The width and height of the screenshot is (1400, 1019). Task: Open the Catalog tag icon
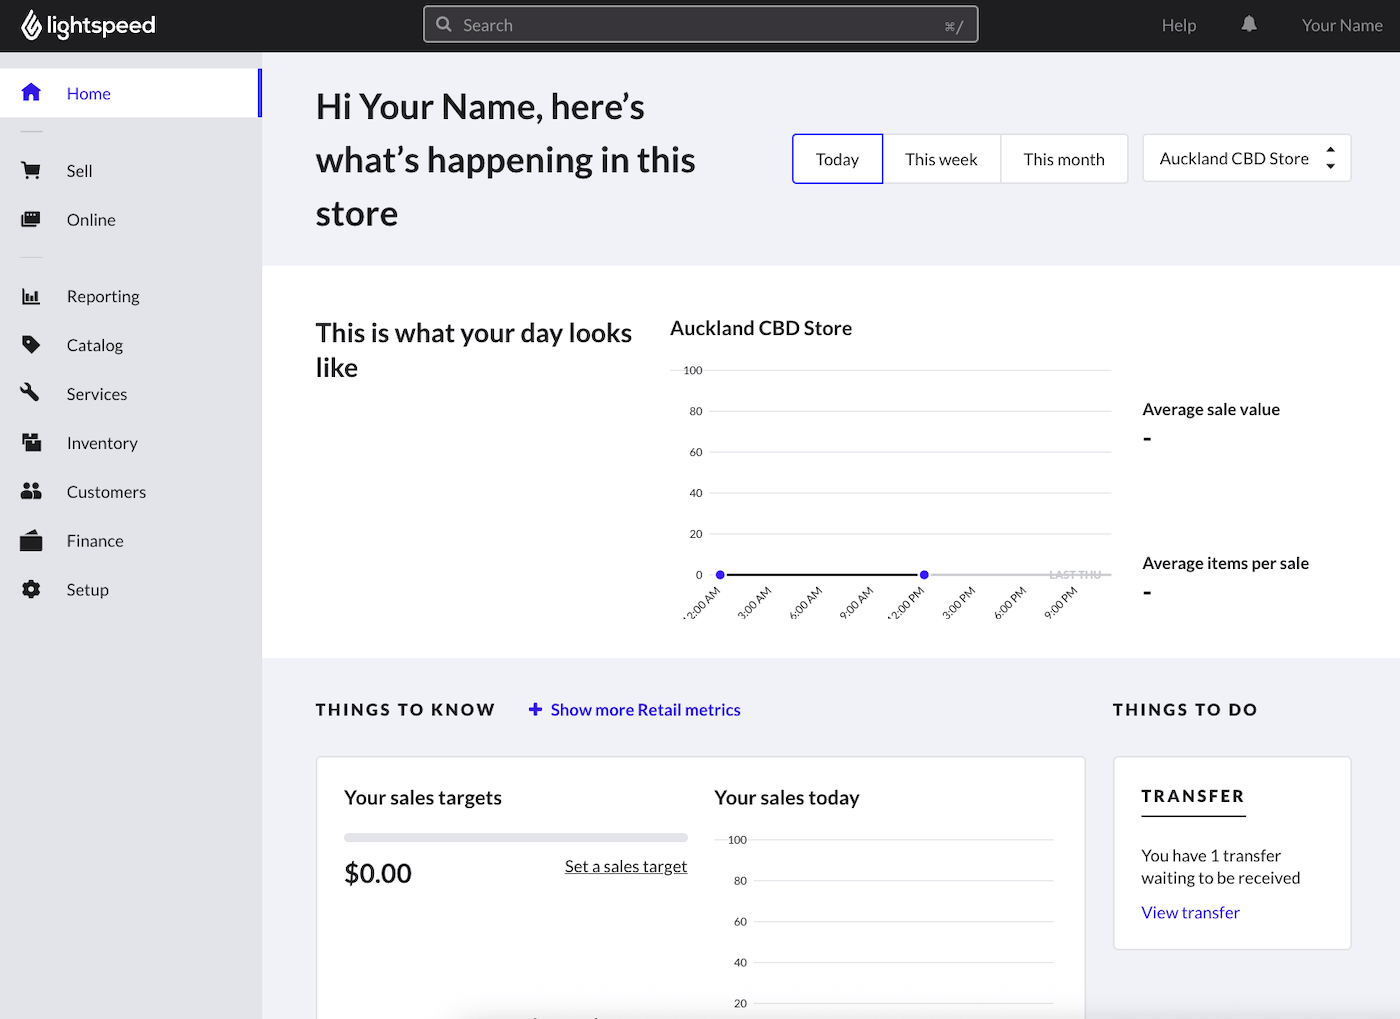click(31, 344)
